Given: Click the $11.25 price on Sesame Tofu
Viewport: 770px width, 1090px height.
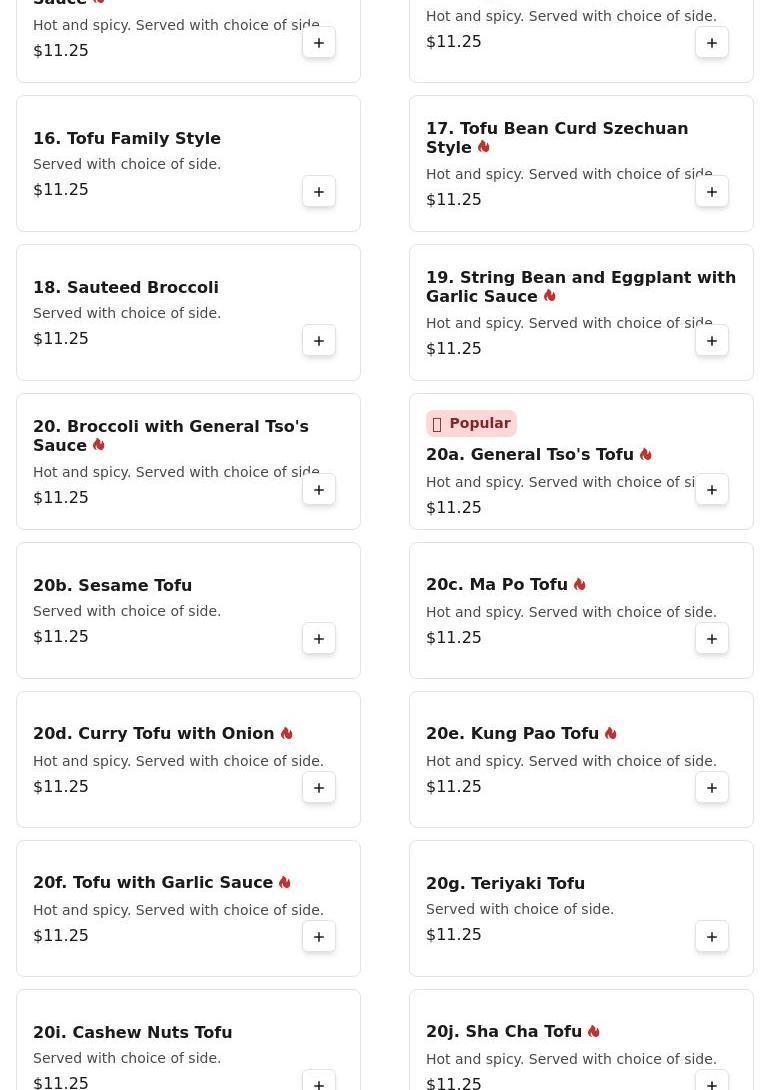Looking at the screenshot, I should 61,637.
